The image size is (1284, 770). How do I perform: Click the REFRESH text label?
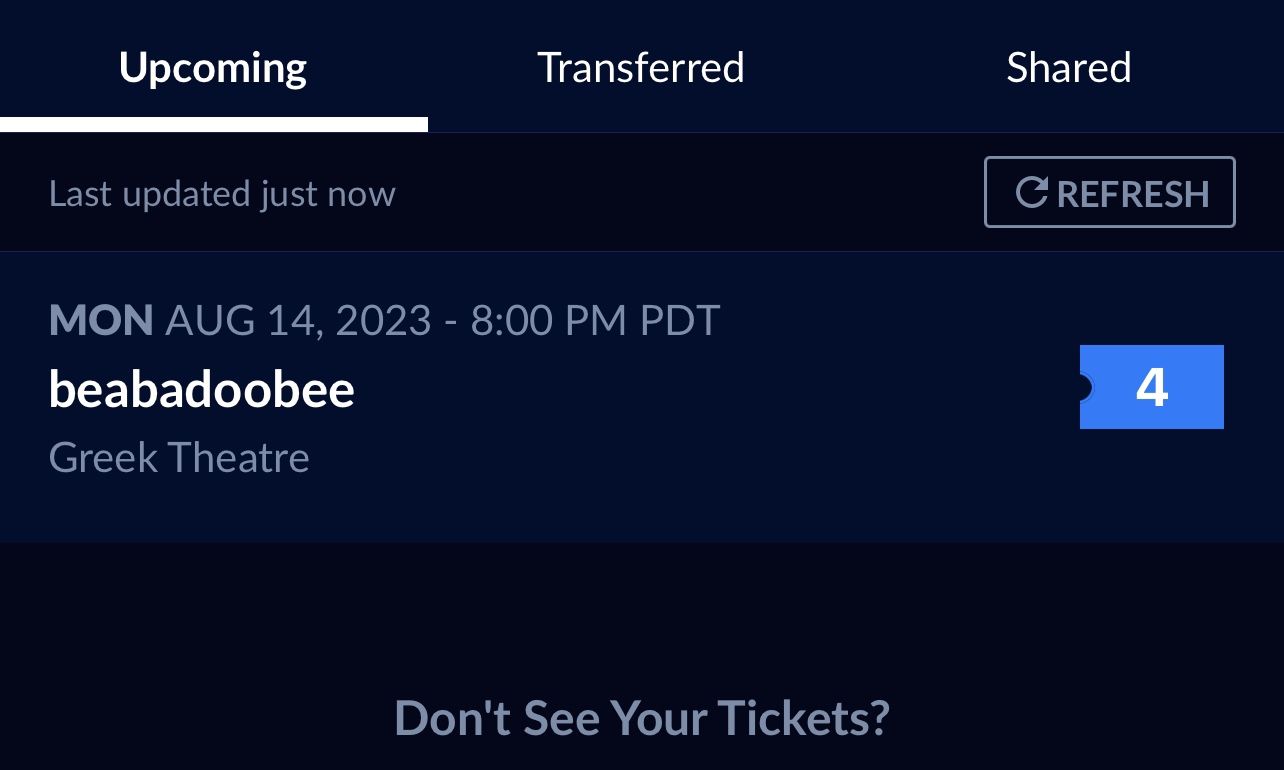tap(1133, 193)
